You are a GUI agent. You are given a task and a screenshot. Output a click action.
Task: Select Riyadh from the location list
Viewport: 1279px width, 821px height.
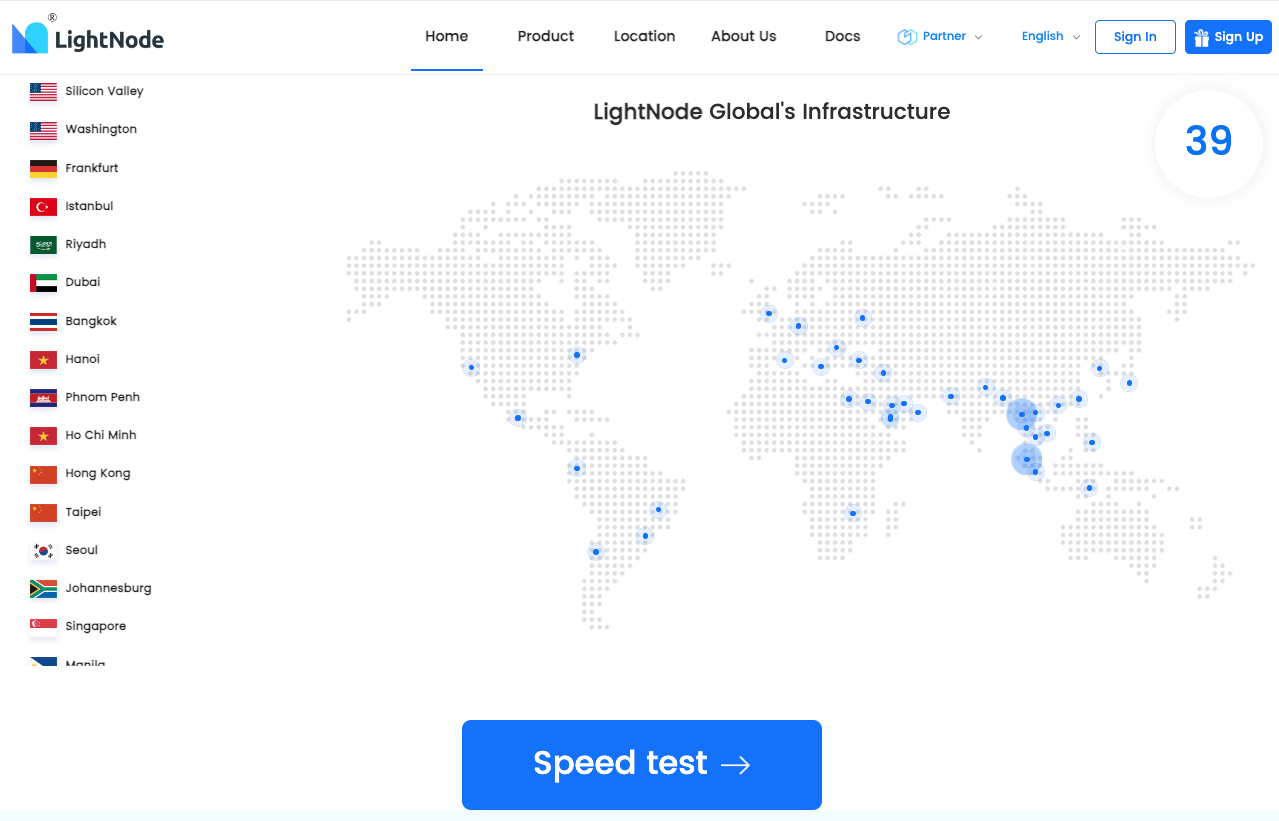pyautogui.click(x=85, y=244)
